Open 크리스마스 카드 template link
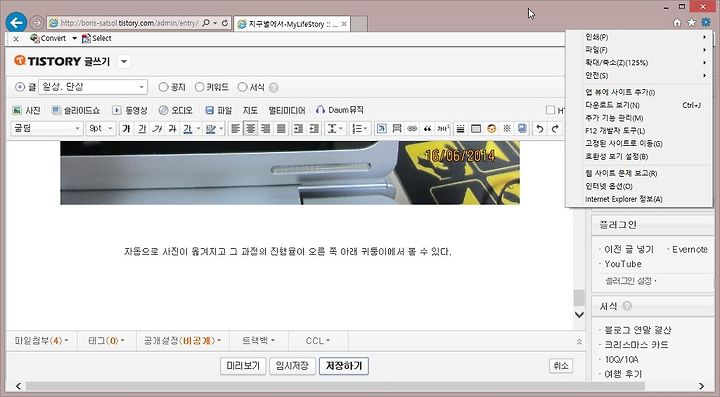 [x=636, y=345]
